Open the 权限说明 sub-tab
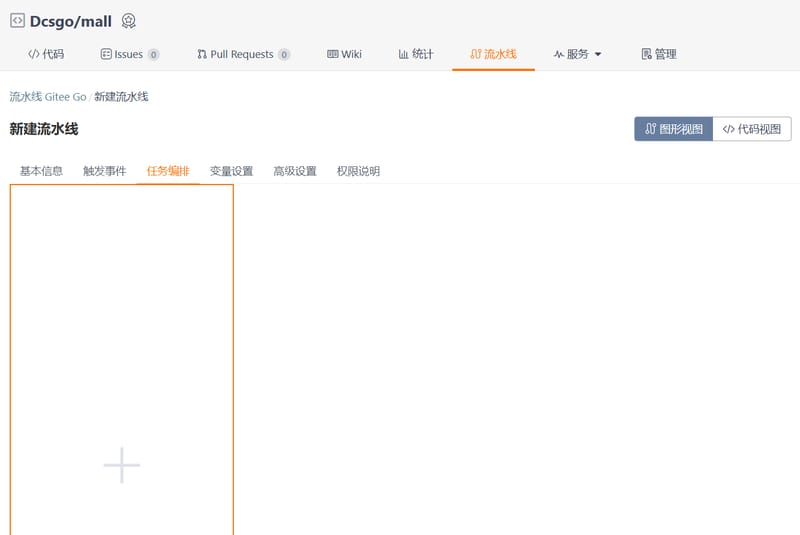Image resolution: width=800 pixels, height=535 pixels. tap(358, 171)
